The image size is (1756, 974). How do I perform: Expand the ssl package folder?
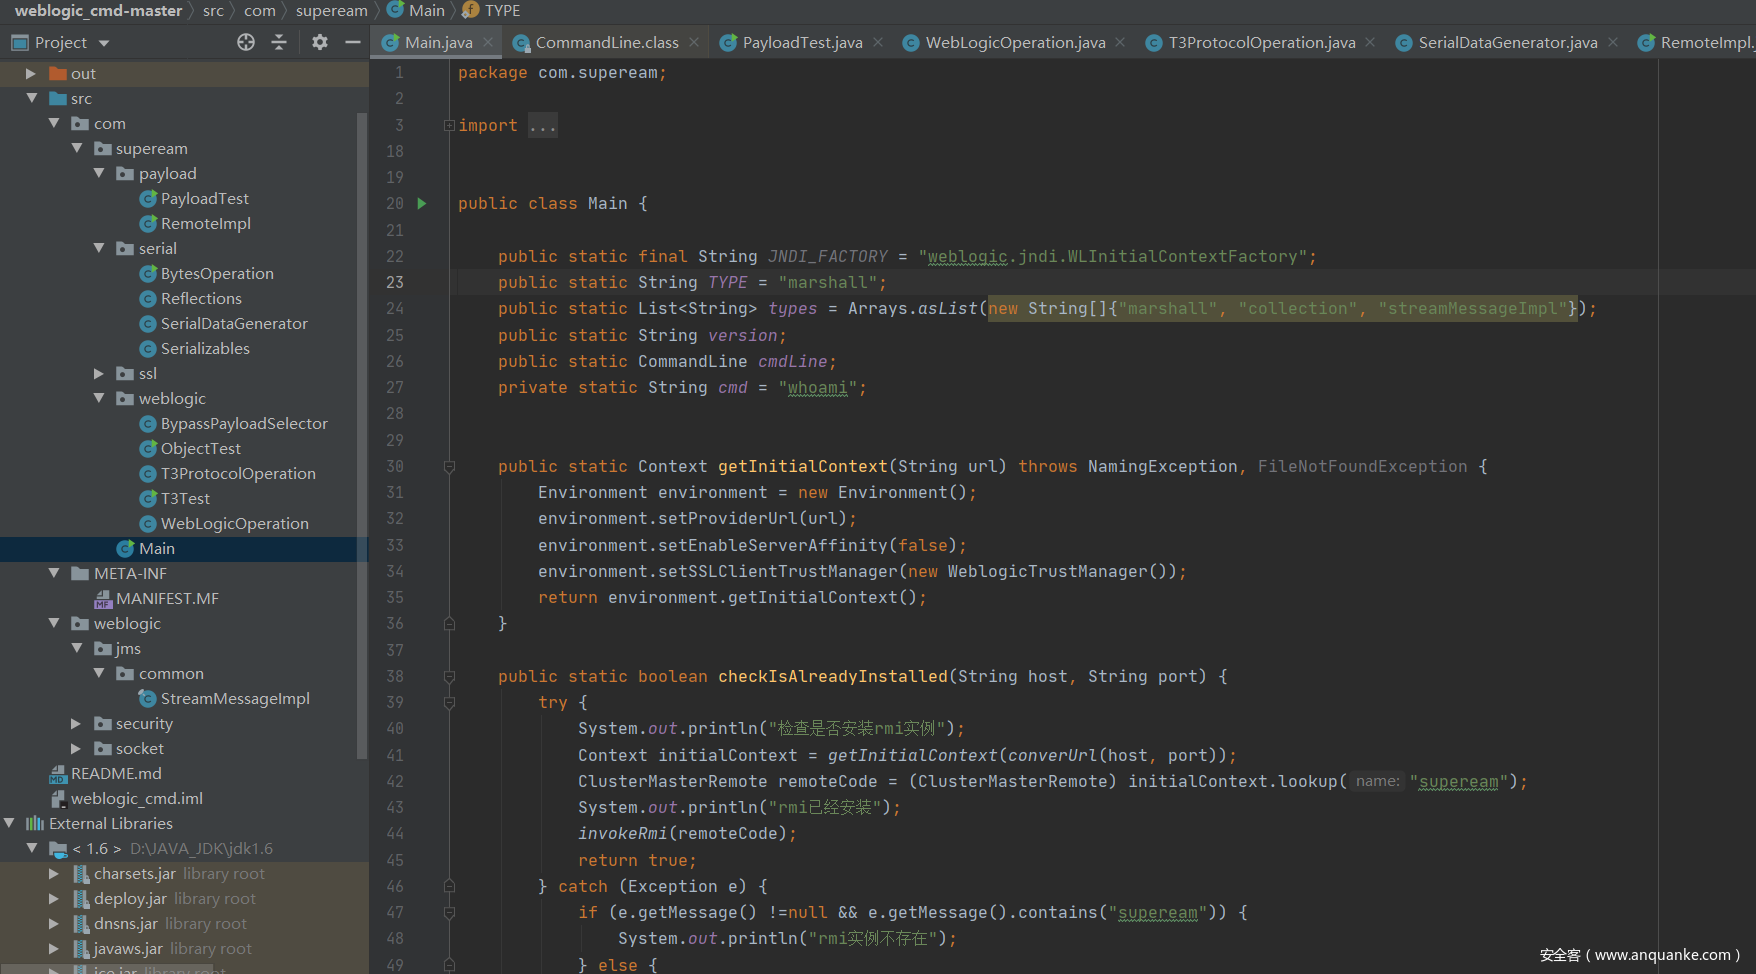pyautogui.click(x=99, y=374)
